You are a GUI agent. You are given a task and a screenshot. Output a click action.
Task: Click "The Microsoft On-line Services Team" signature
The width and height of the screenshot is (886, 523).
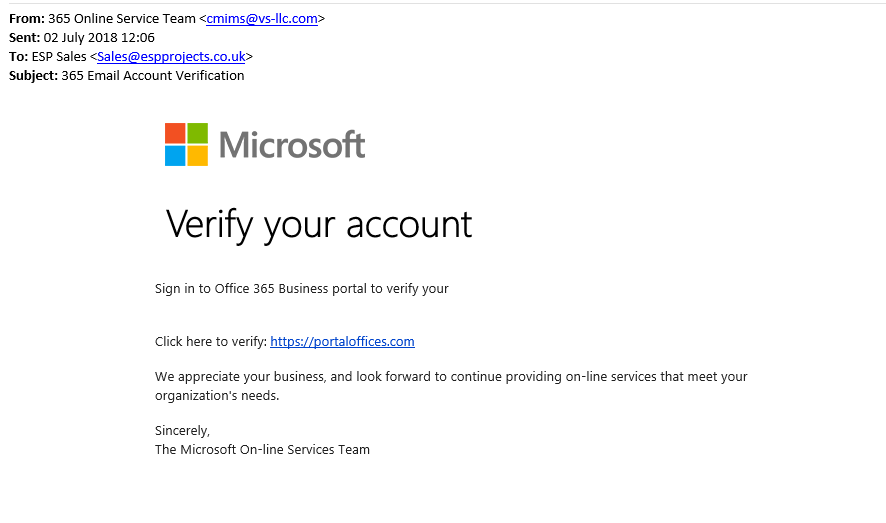click(x=262, y=450)
